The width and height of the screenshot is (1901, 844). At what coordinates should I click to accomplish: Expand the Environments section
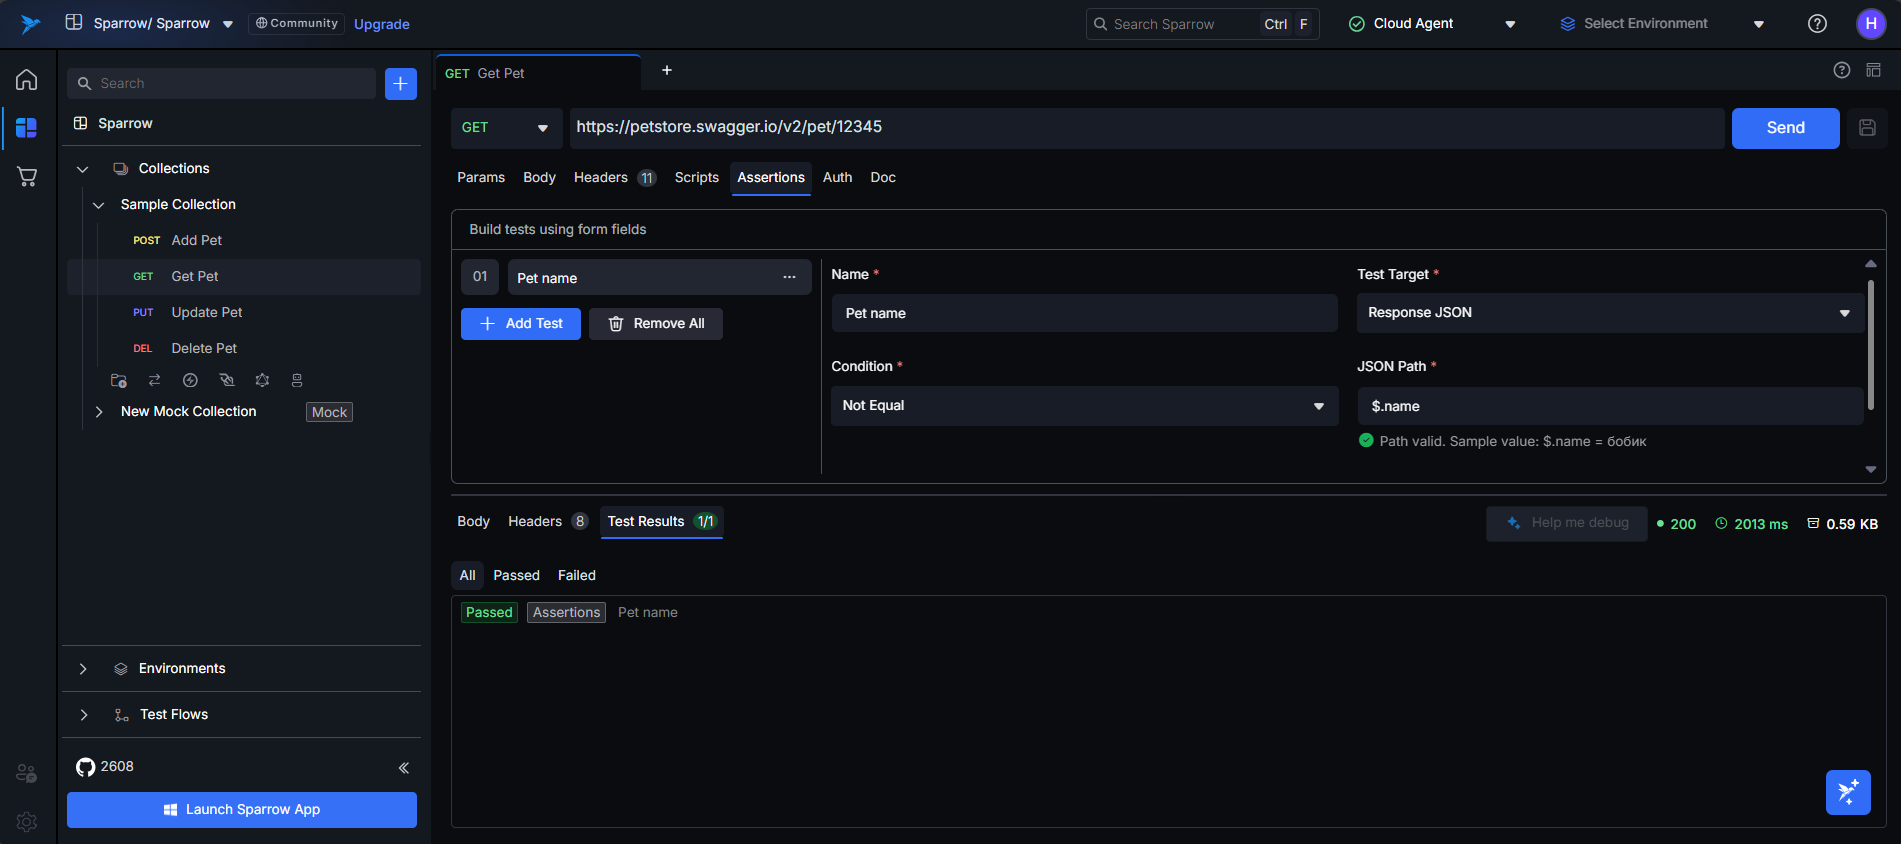click(x=83, y=669)
